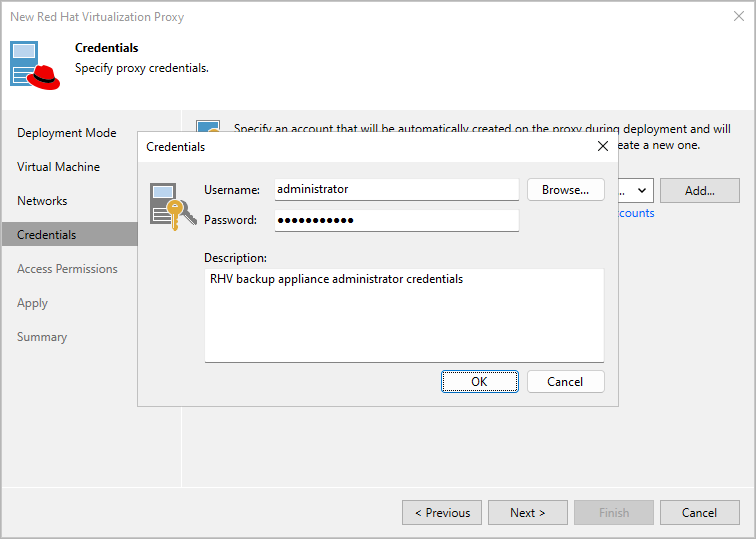The image size is (756, 539).
Task: Click the Red Hat proxy wizard icon
Action: [35, 65]
